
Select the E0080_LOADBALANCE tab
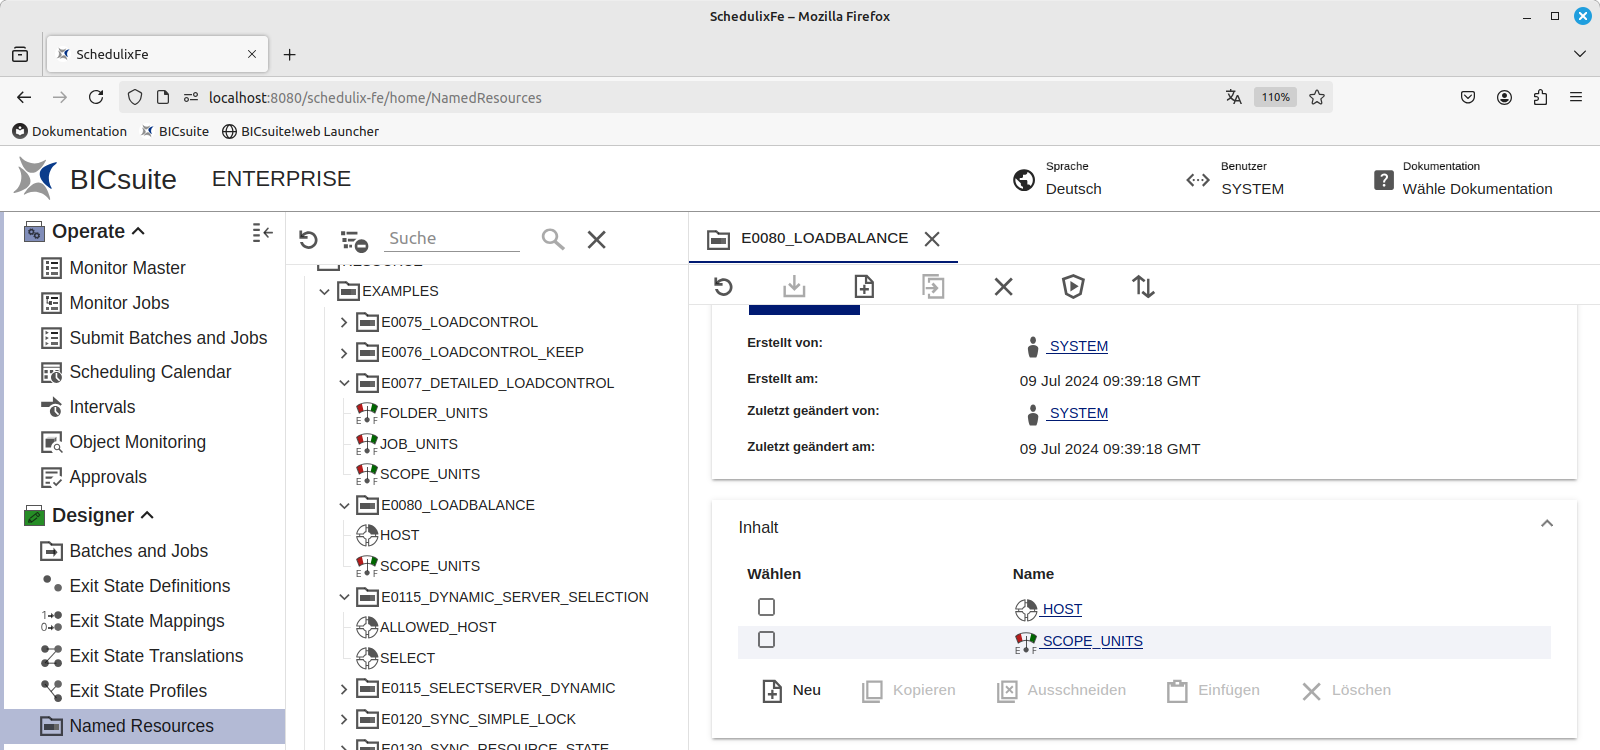pos(823,238)
